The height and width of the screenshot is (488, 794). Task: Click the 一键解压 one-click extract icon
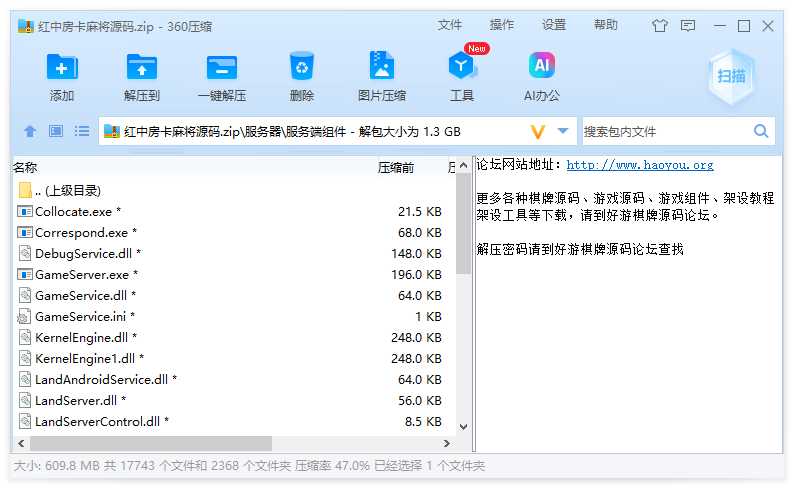(222, 67)
